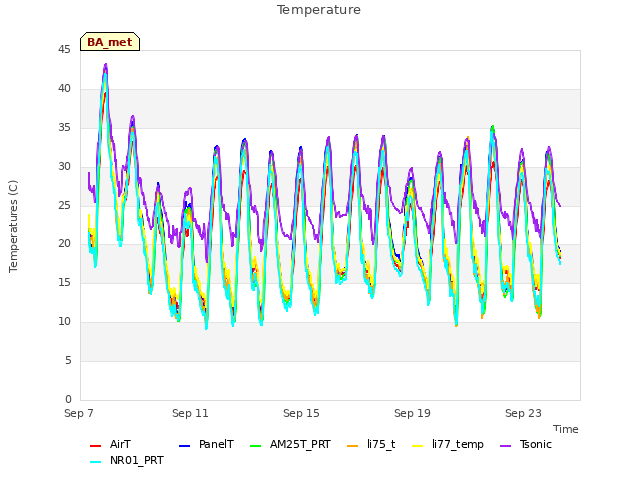Select the li77_temp legend entry

[x=448, y=444]
